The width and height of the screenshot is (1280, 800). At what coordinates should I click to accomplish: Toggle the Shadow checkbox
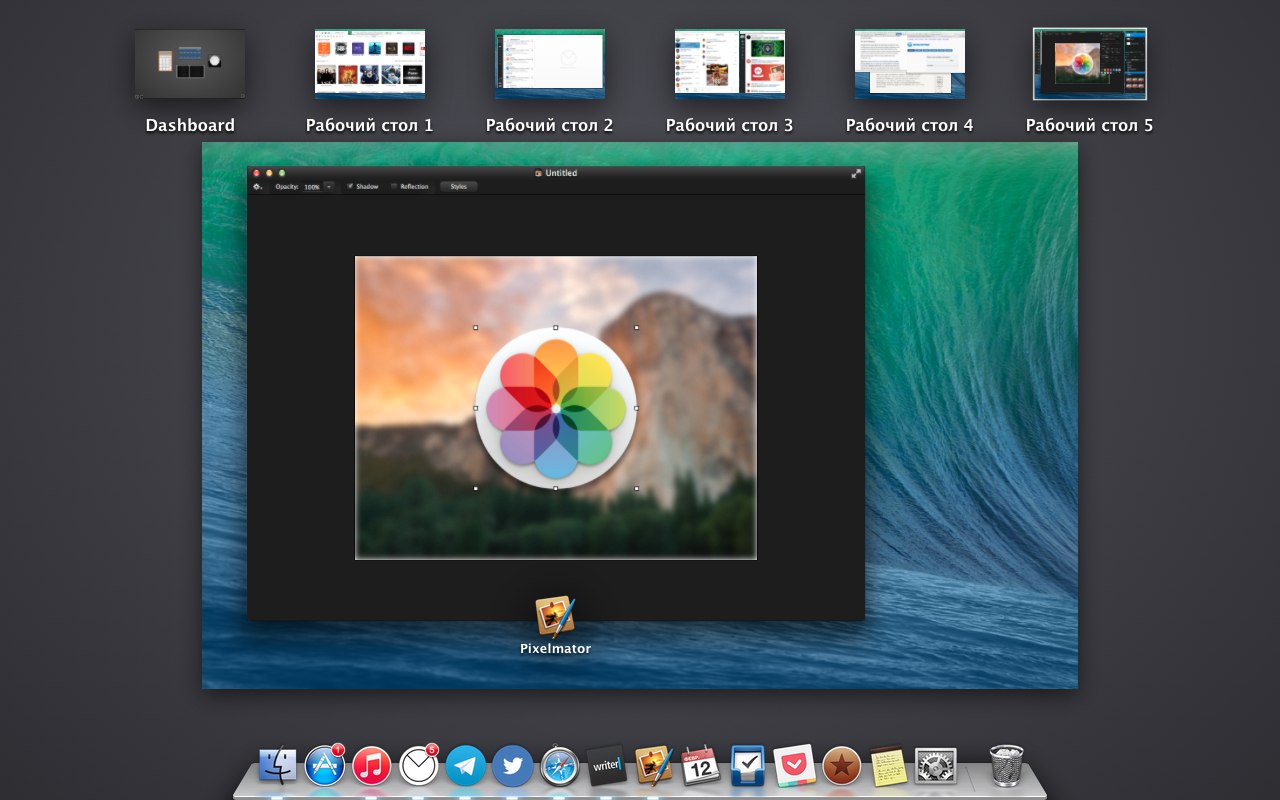tap(350, 187)
